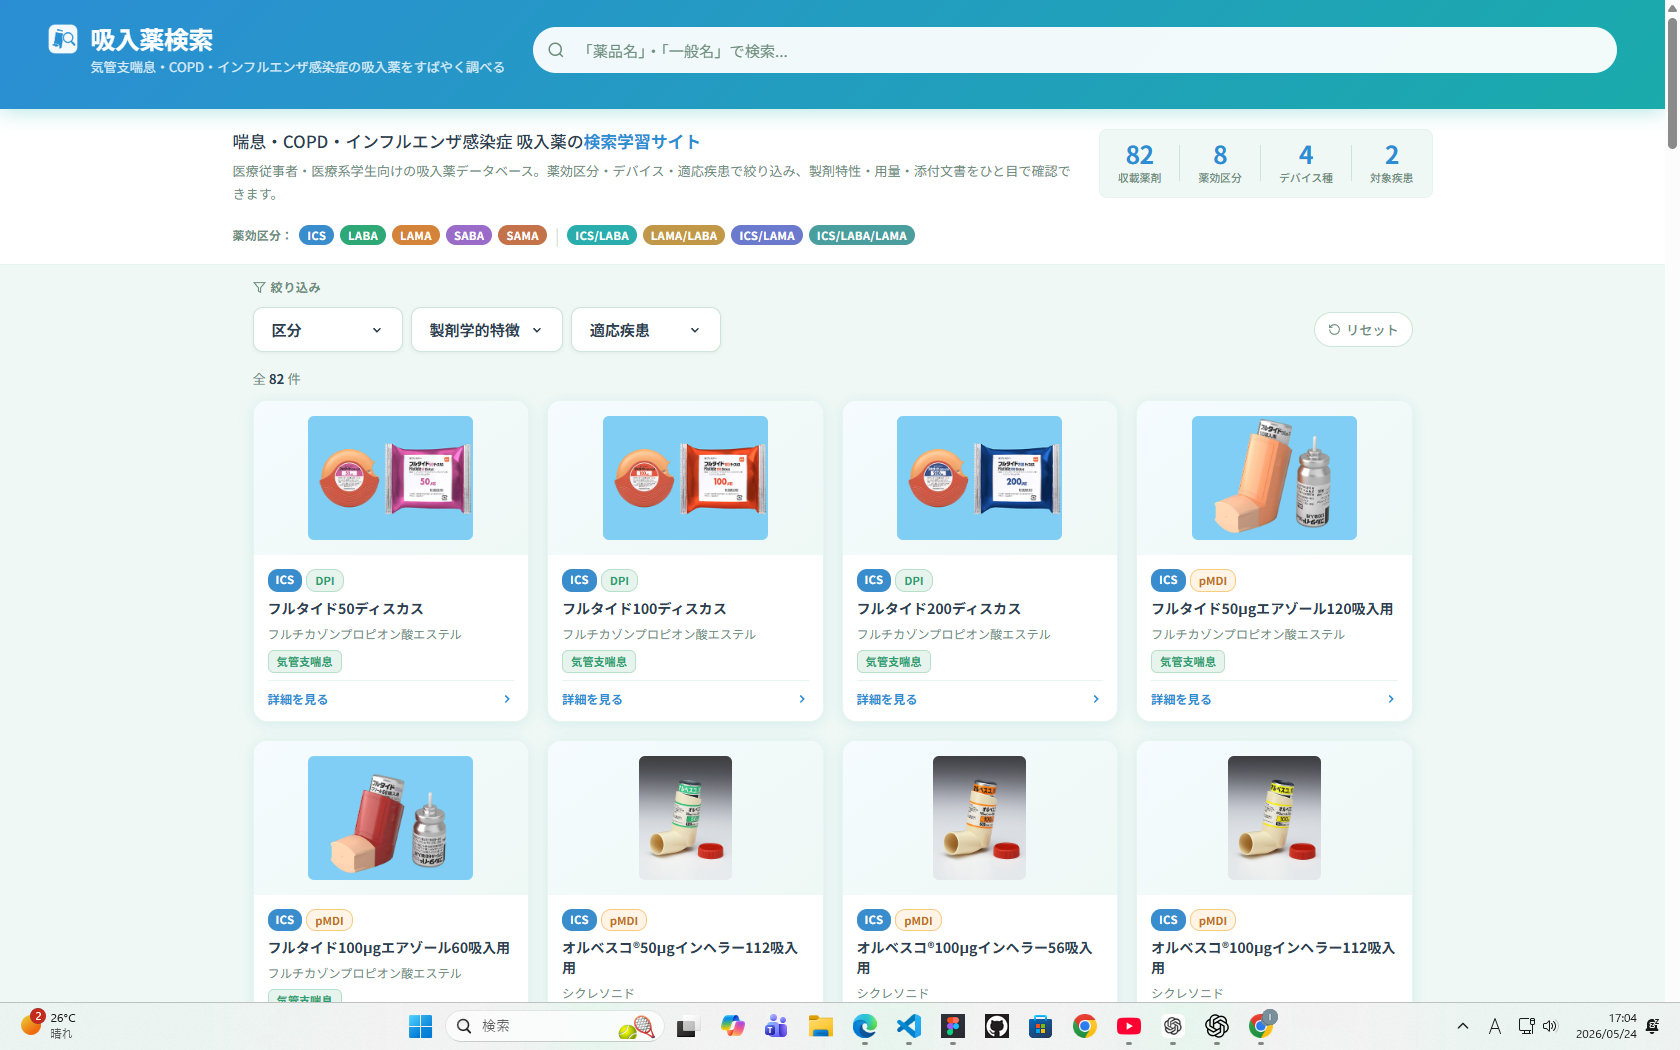Click the chevron arrow on フルタイド50μgエアゾール card

click(x=1391, y=699)
